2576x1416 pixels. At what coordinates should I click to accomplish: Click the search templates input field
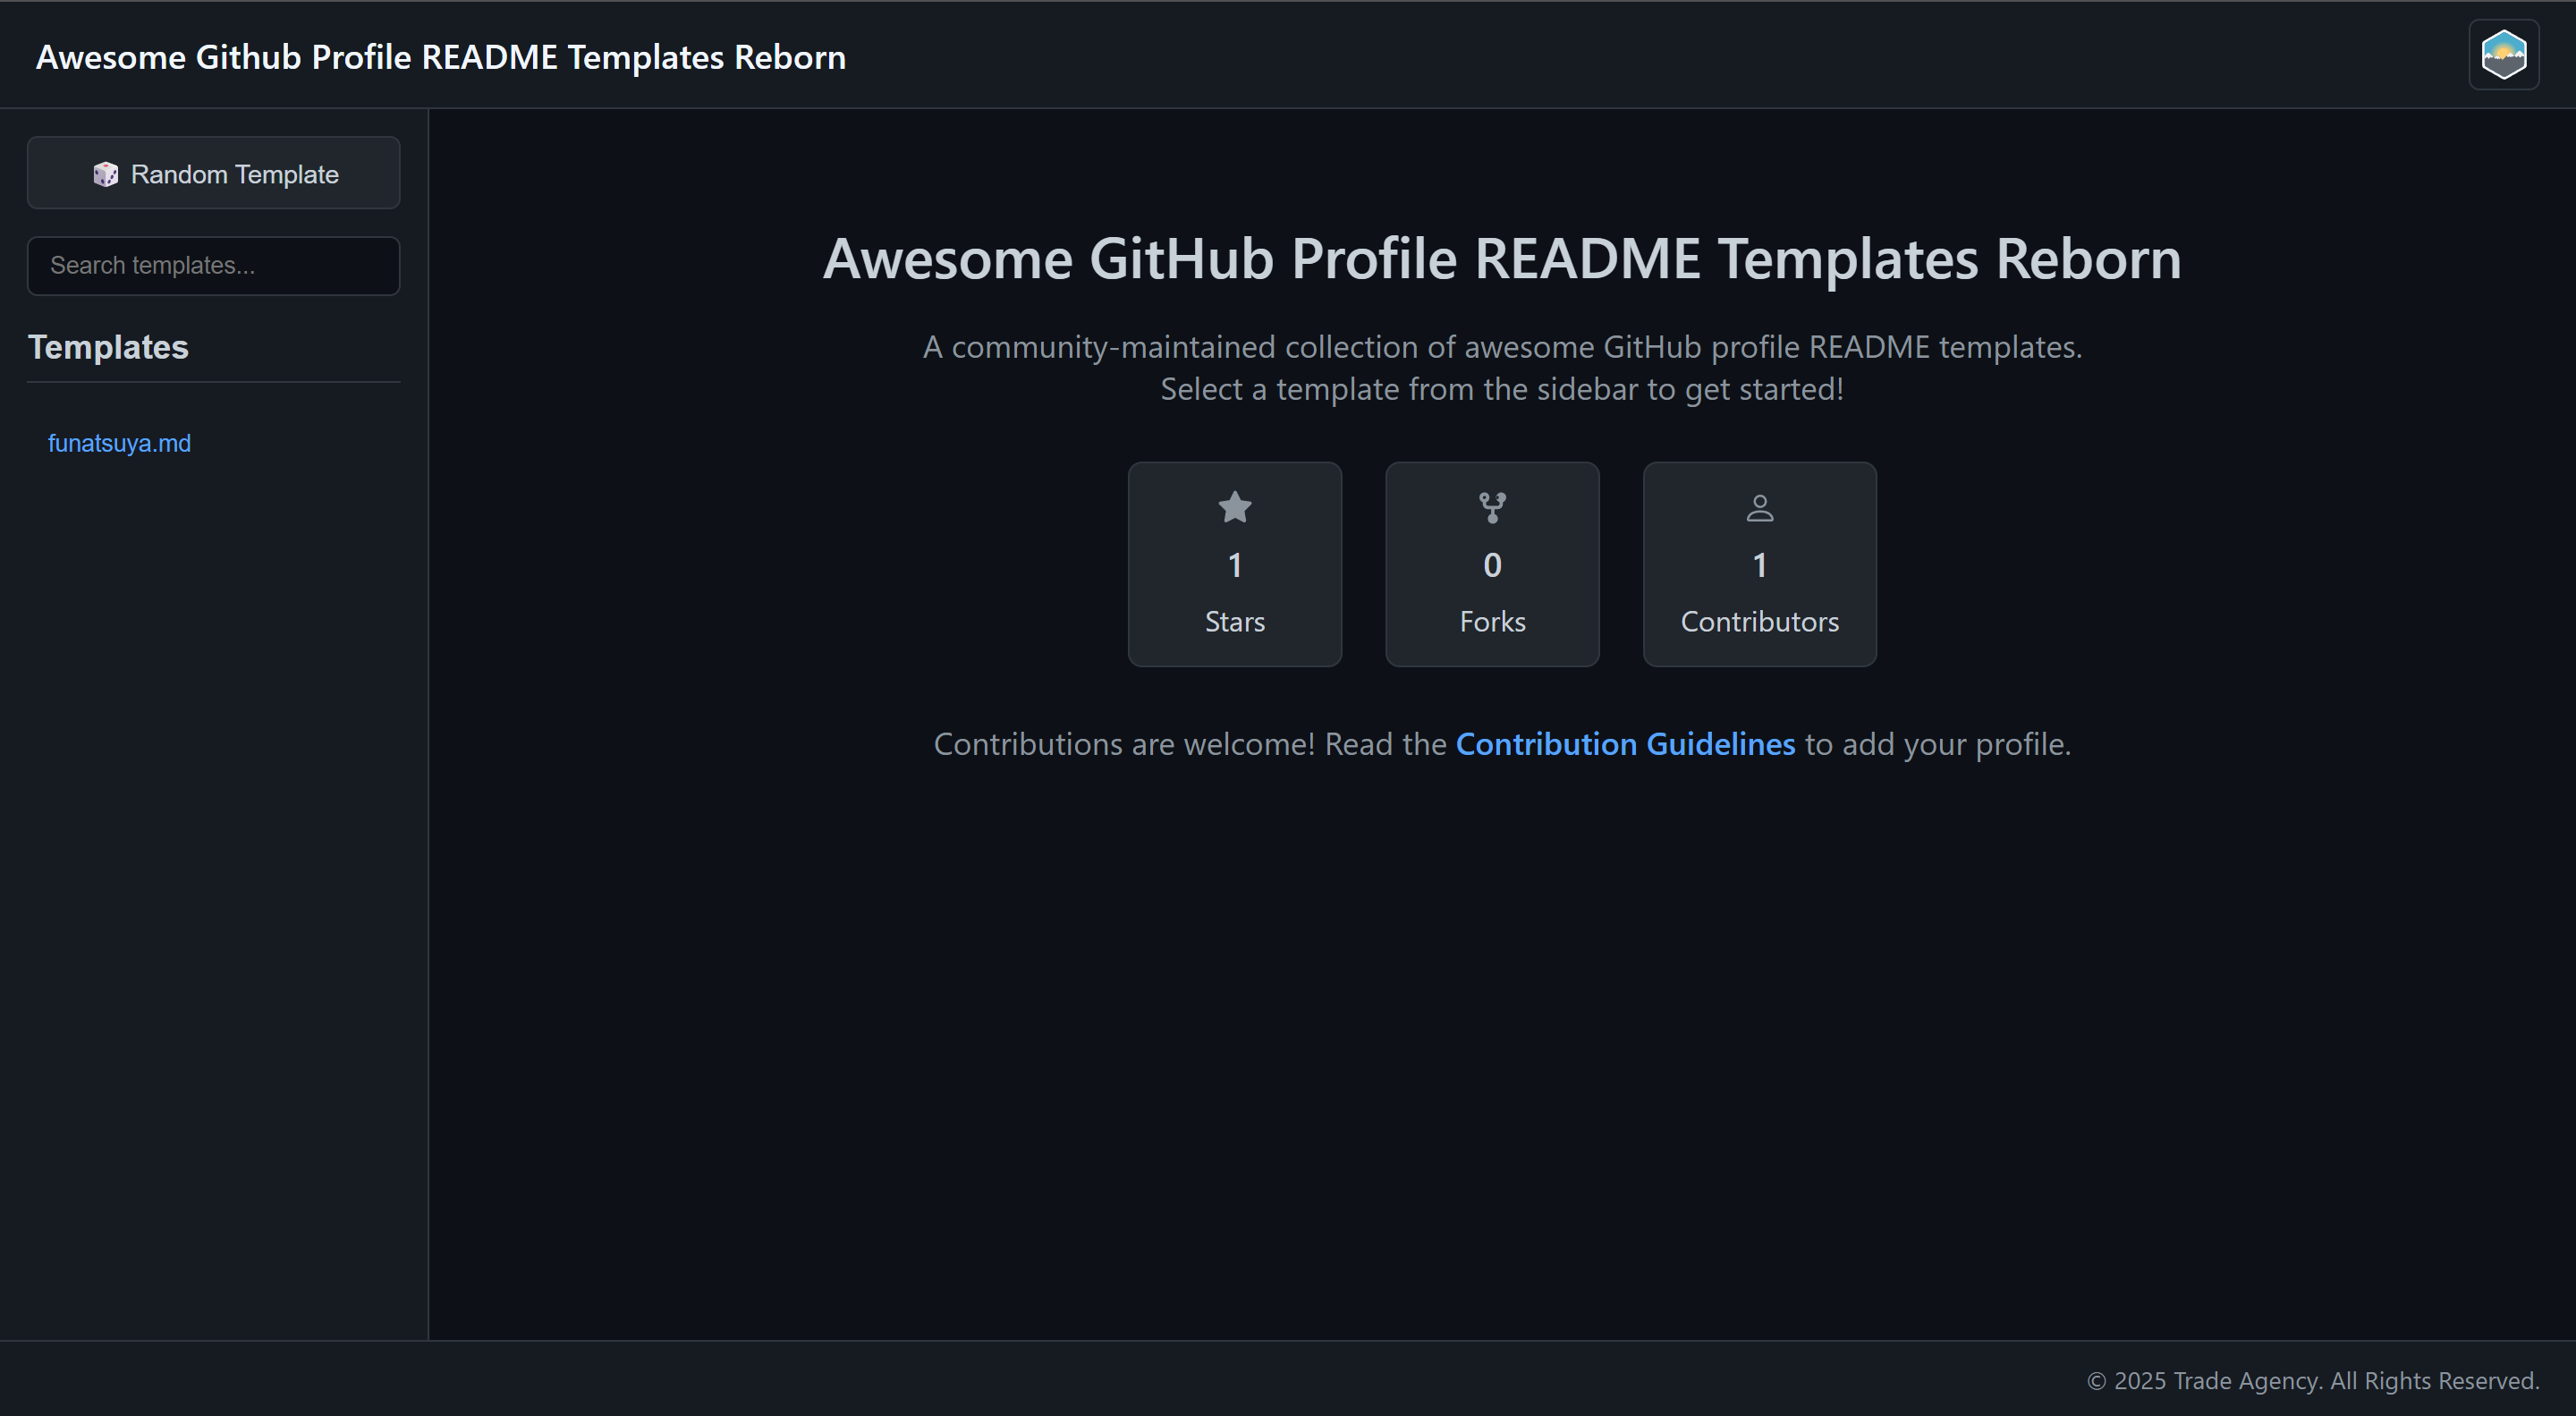213,265
